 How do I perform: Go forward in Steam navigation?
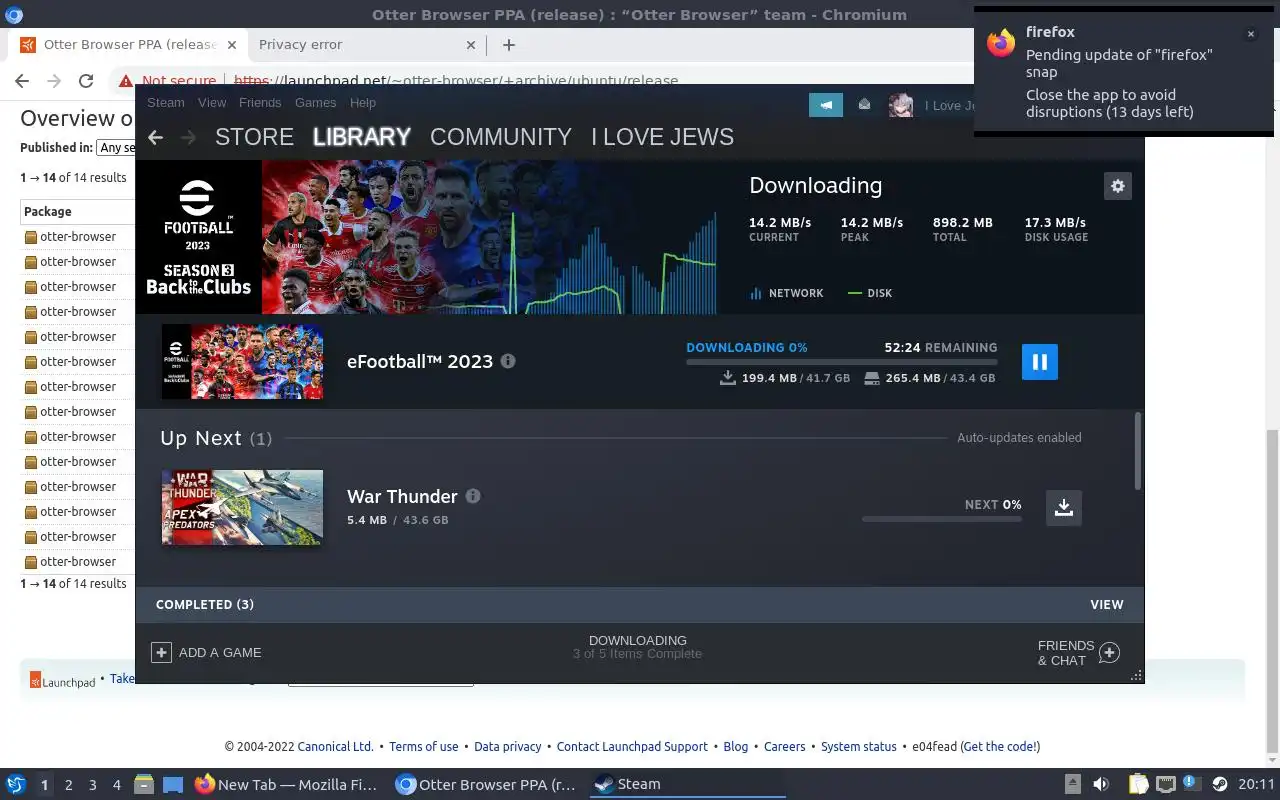(x=188, y=137)
